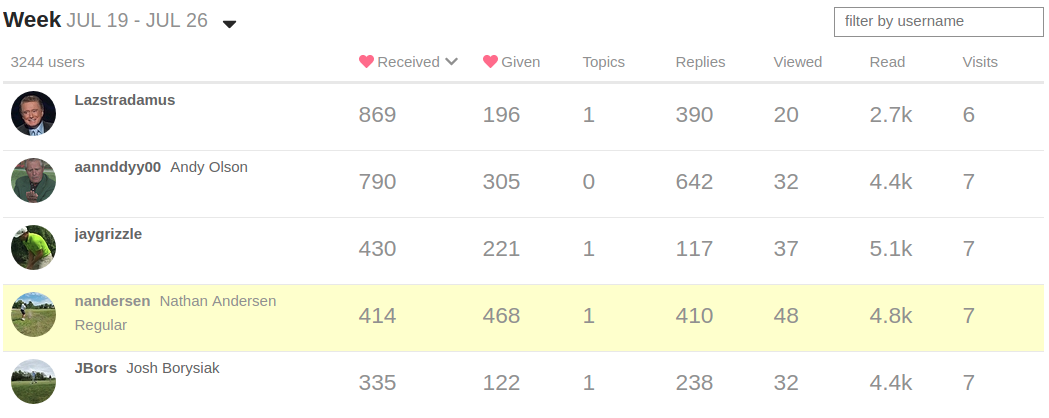Sort by Read column header
1049x418 pixels.
[887, 62]
